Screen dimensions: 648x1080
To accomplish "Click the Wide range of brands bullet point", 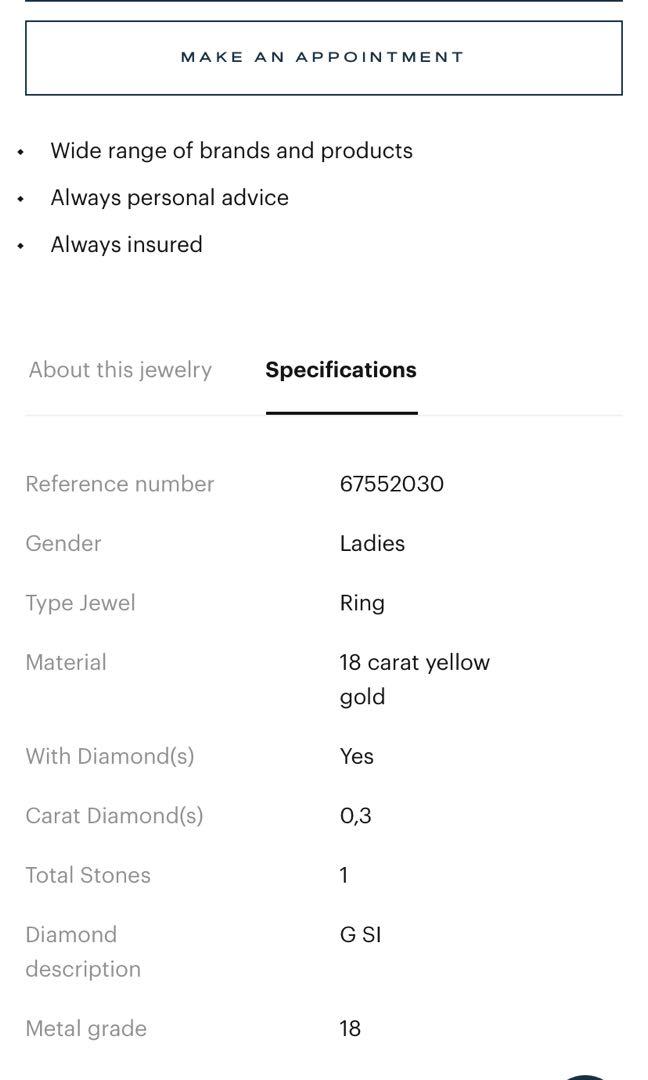I will coord(230,151).
